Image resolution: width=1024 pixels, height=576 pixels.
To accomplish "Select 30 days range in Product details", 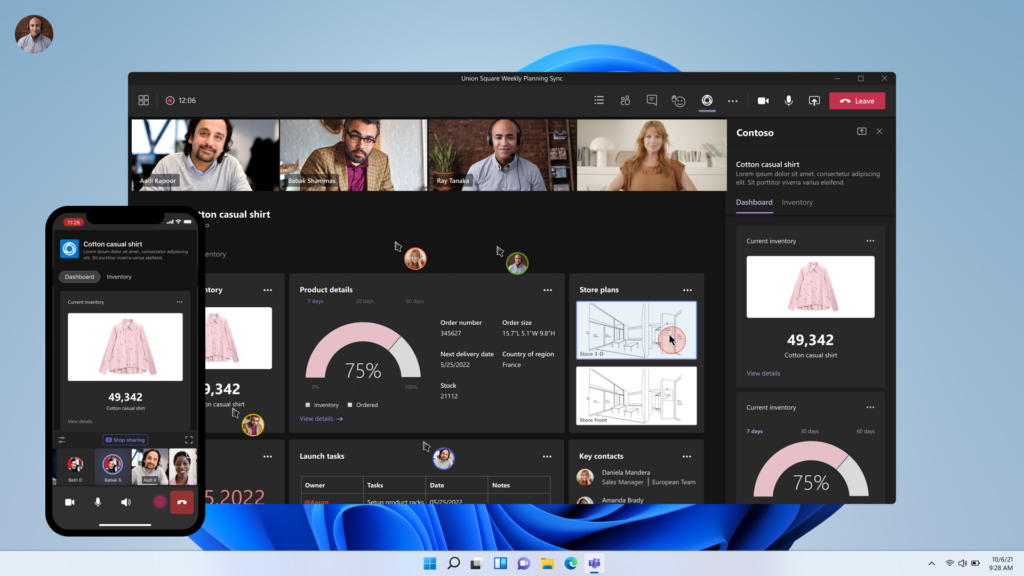I will pos(364,301).
